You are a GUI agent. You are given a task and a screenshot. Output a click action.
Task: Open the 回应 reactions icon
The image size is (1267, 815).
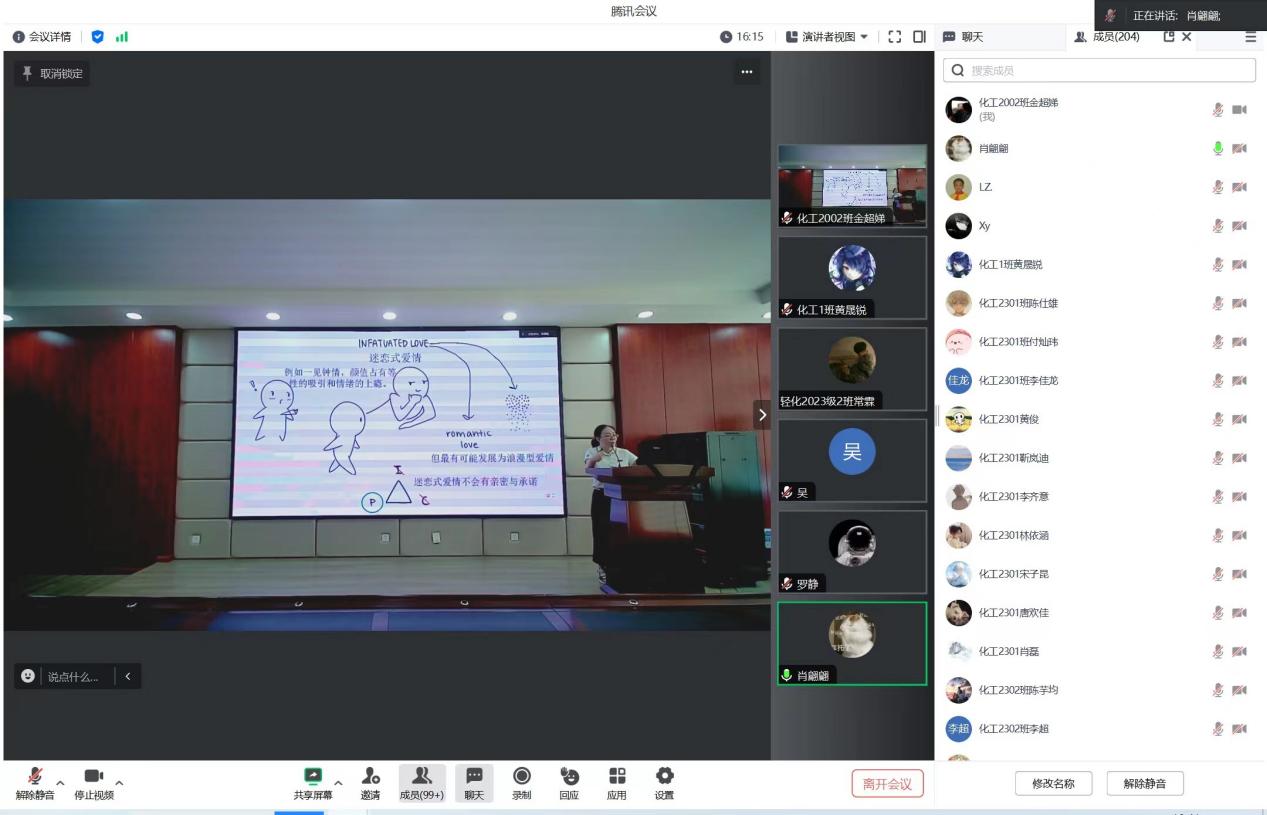coord(569,777)
